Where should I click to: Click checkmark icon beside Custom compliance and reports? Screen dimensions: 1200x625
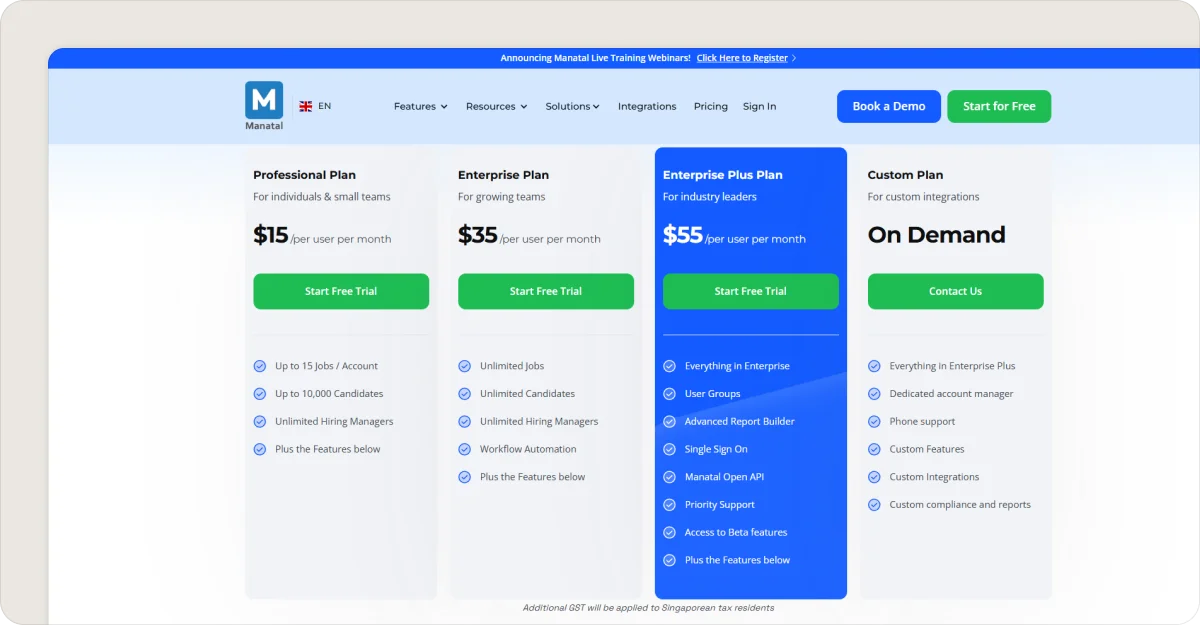[x=874, y=505]
